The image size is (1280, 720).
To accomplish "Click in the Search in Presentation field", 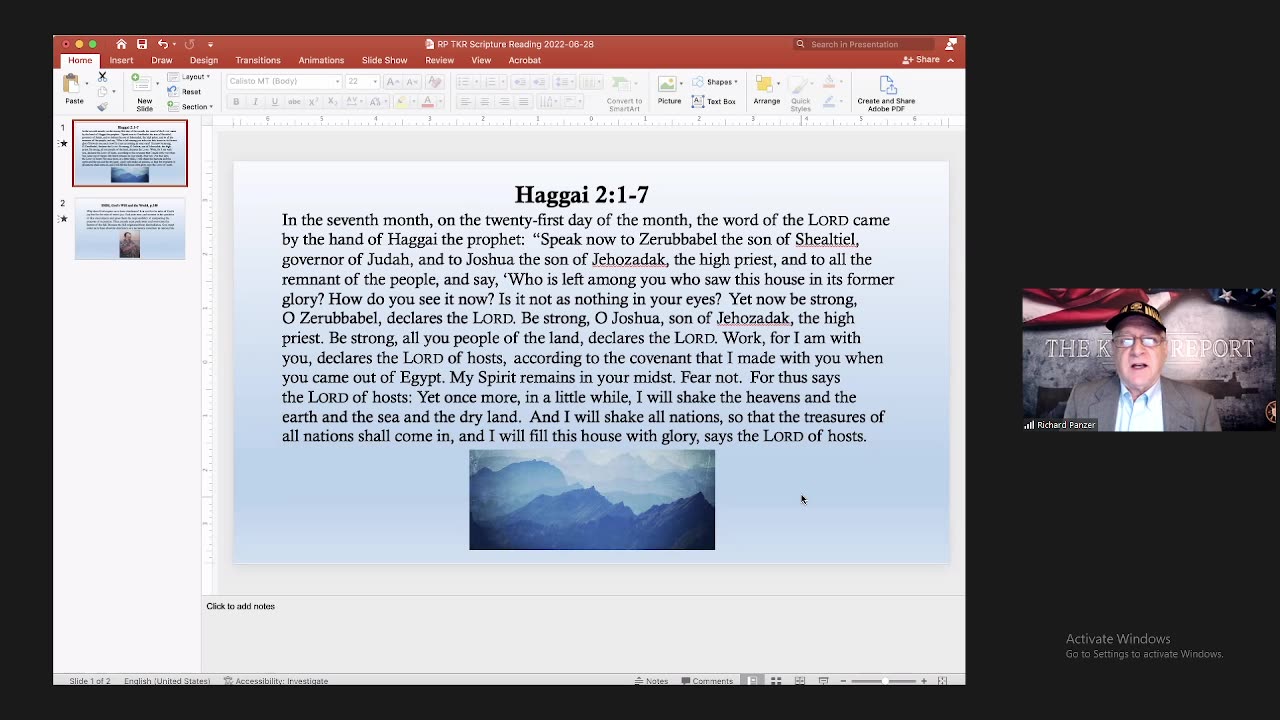I will click(864, 44).
